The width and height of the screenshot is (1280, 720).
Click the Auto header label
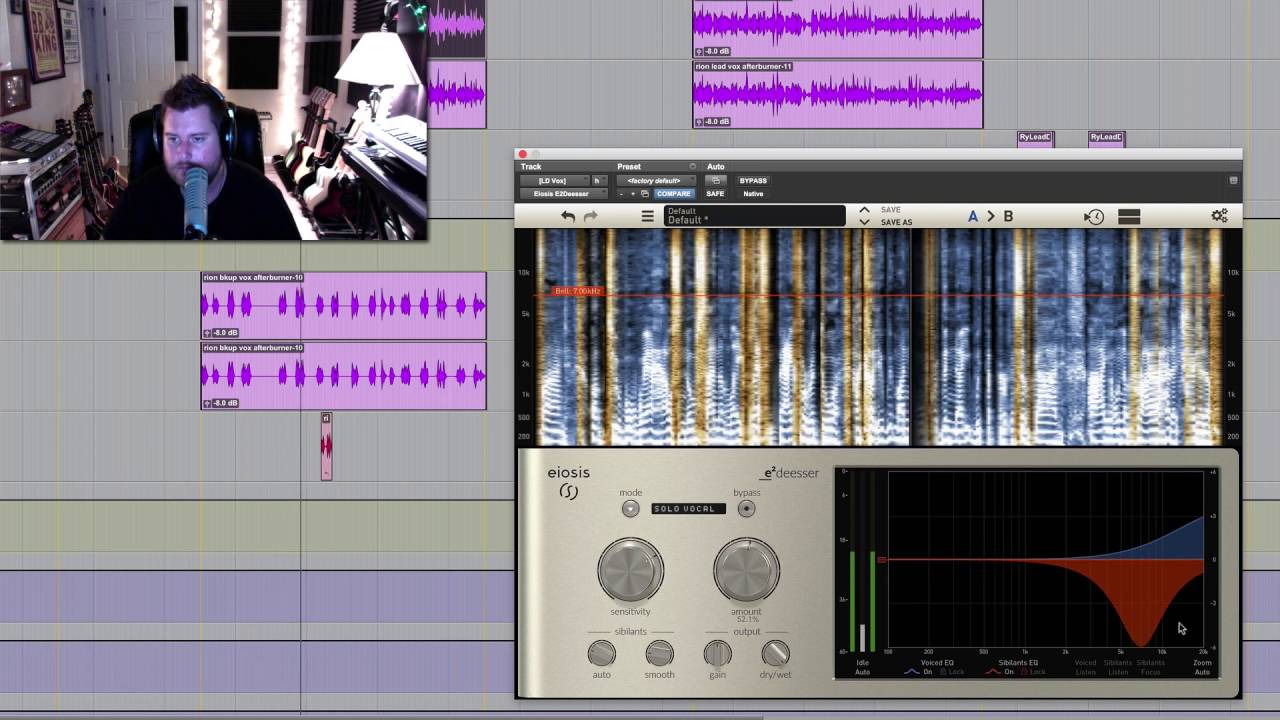tap(716, 167)
